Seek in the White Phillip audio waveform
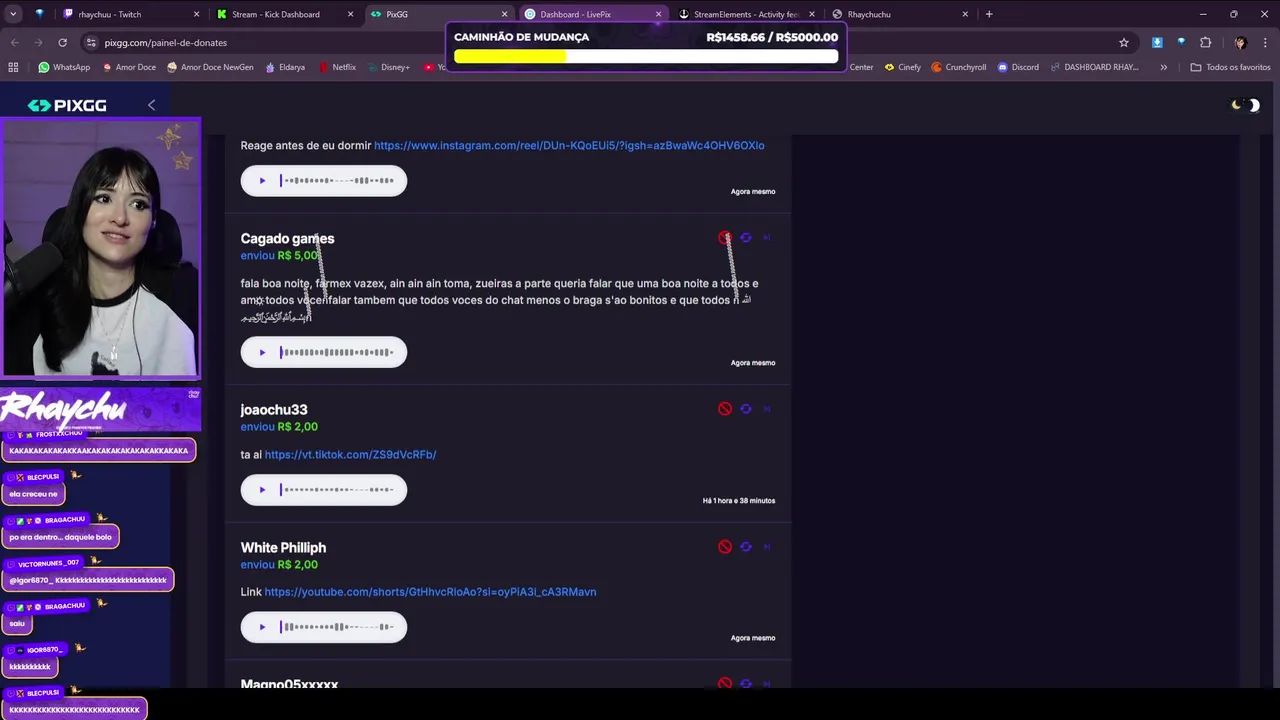Screen dimensions: 1280x720 tap(338, 627)
